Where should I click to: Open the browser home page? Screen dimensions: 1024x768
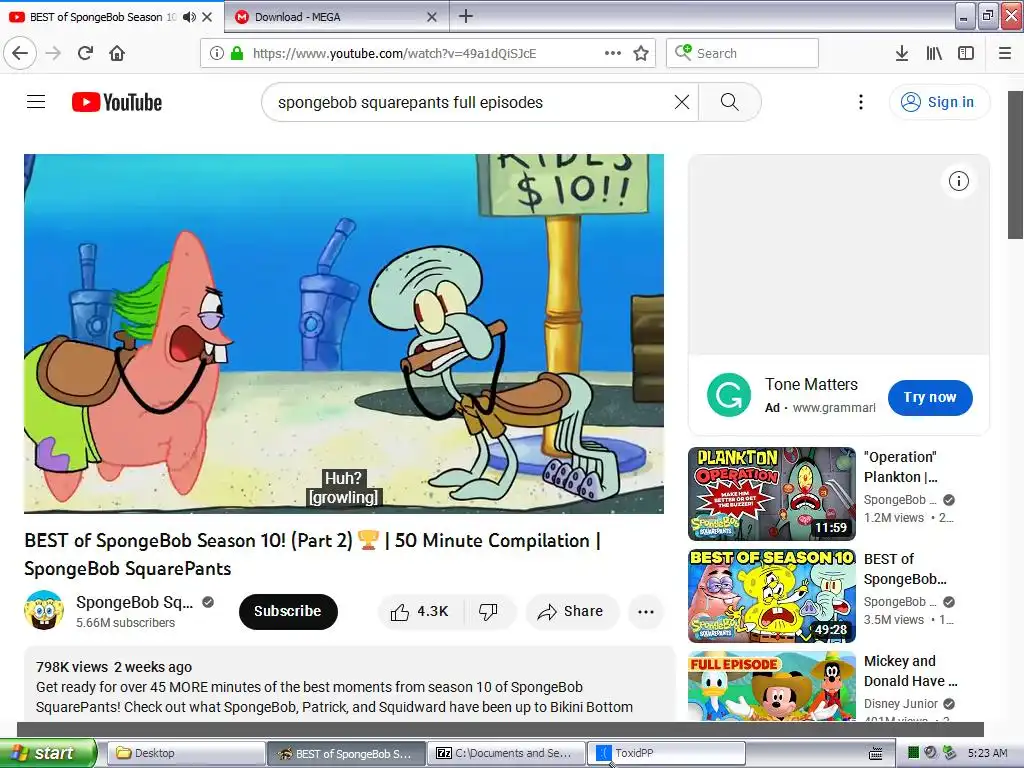click(x=117, y=53)
